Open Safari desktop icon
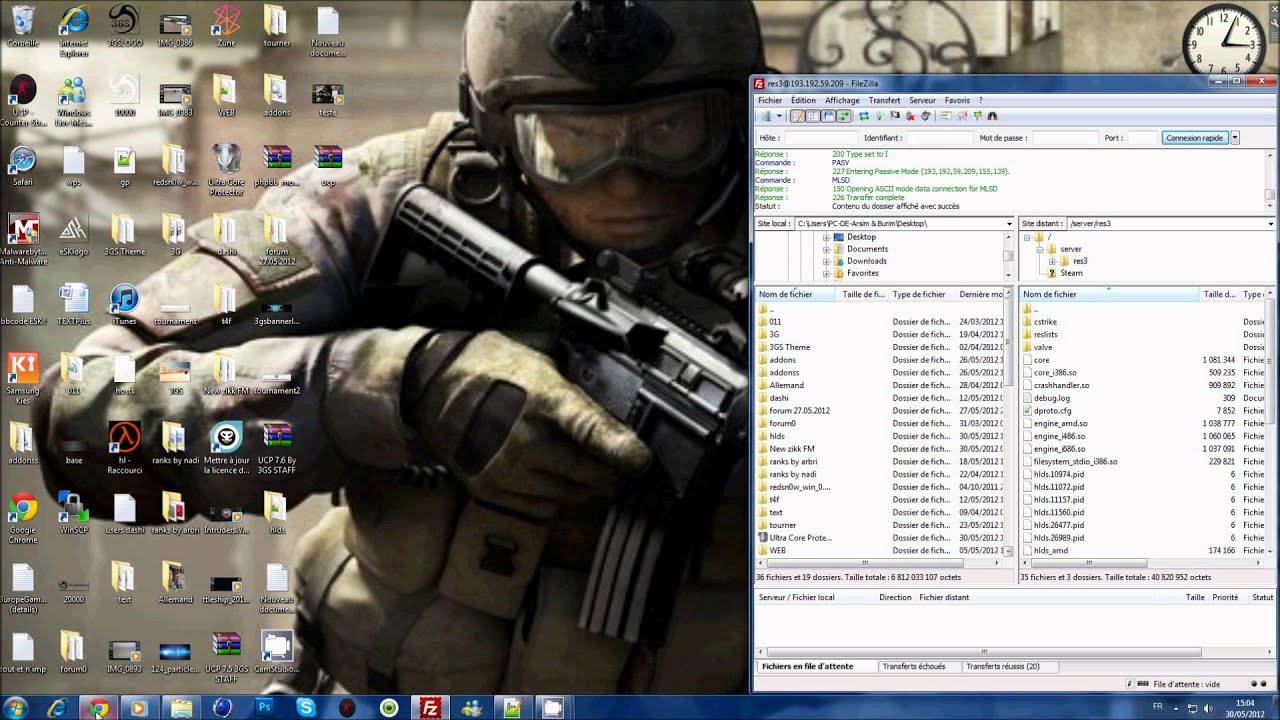This screenshot has height=720, width=1280. point(22,166)
